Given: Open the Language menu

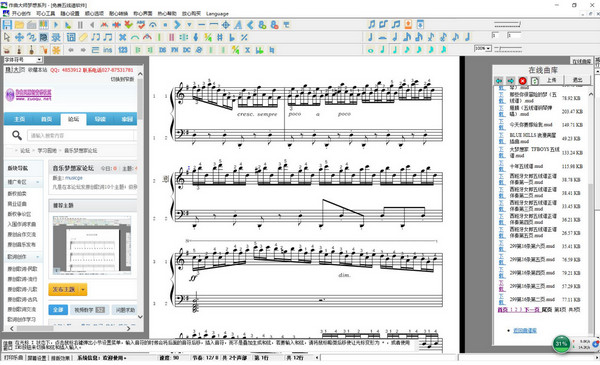Looking at the screenshot, I should click(217, 13).
